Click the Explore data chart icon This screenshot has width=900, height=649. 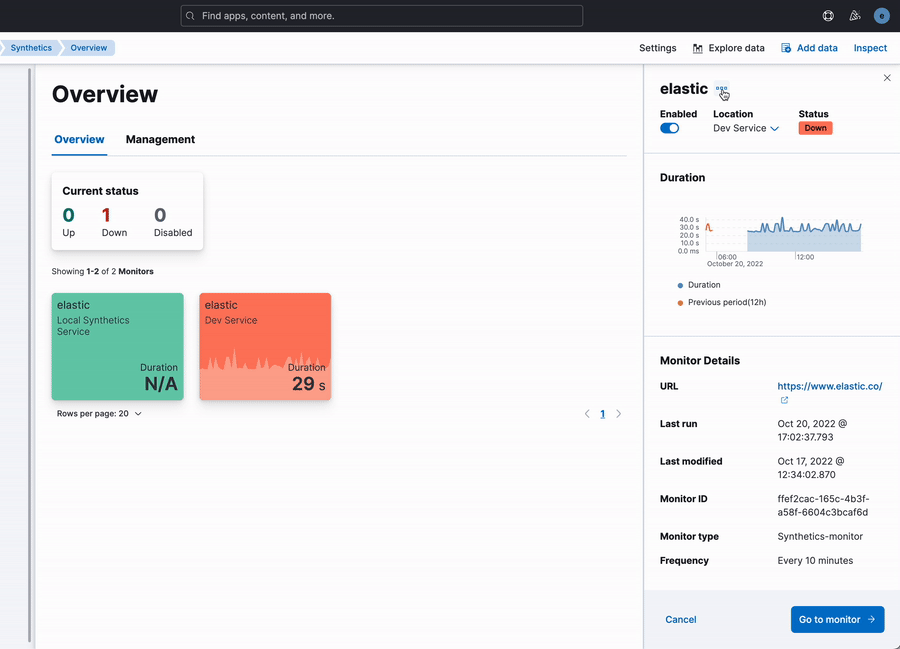tap(697, 48)
